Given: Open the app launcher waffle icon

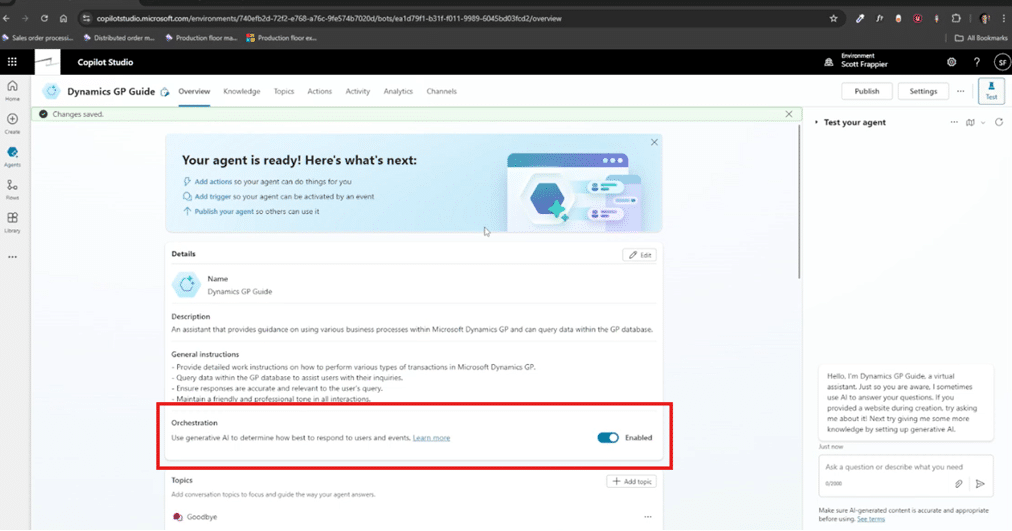Looking at the screenshot, I should click(12, 62).
